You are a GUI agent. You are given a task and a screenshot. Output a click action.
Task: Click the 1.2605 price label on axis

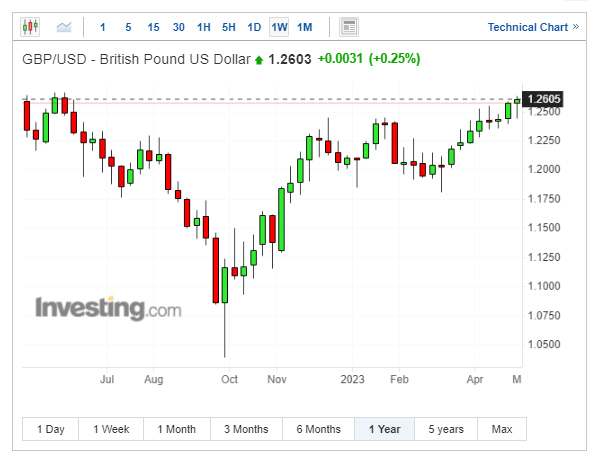(543, 99)
